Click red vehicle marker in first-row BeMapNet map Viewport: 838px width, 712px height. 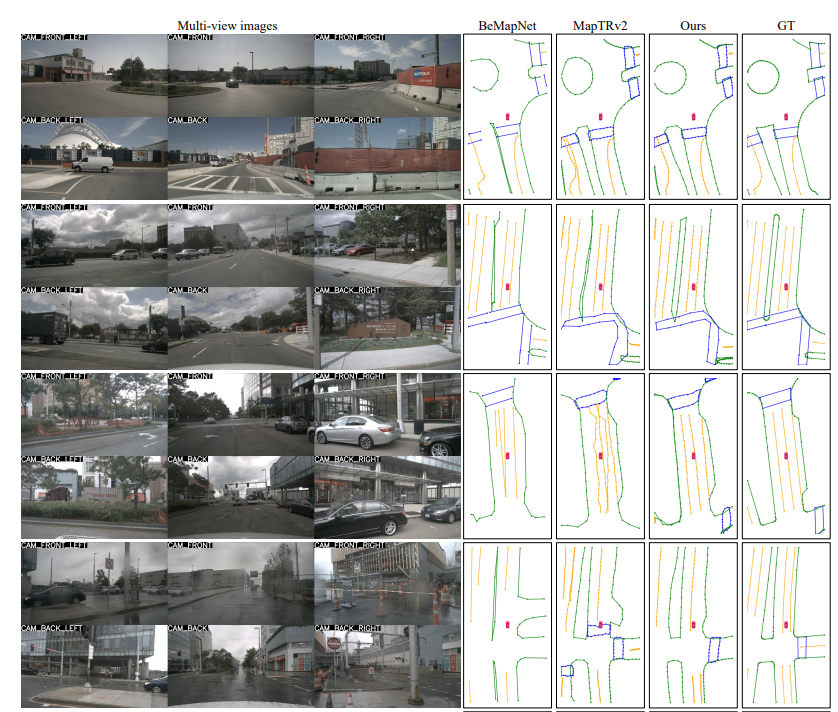[508, 117]
